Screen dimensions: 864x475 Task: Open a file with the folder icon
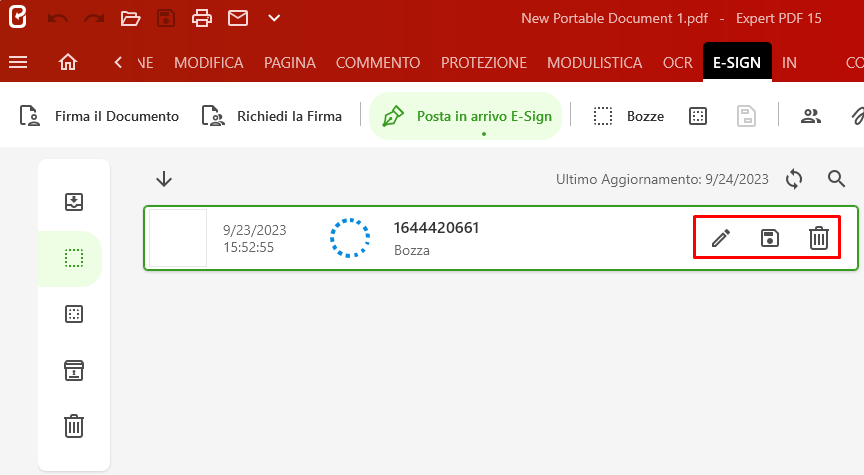[x=130, y=18]
